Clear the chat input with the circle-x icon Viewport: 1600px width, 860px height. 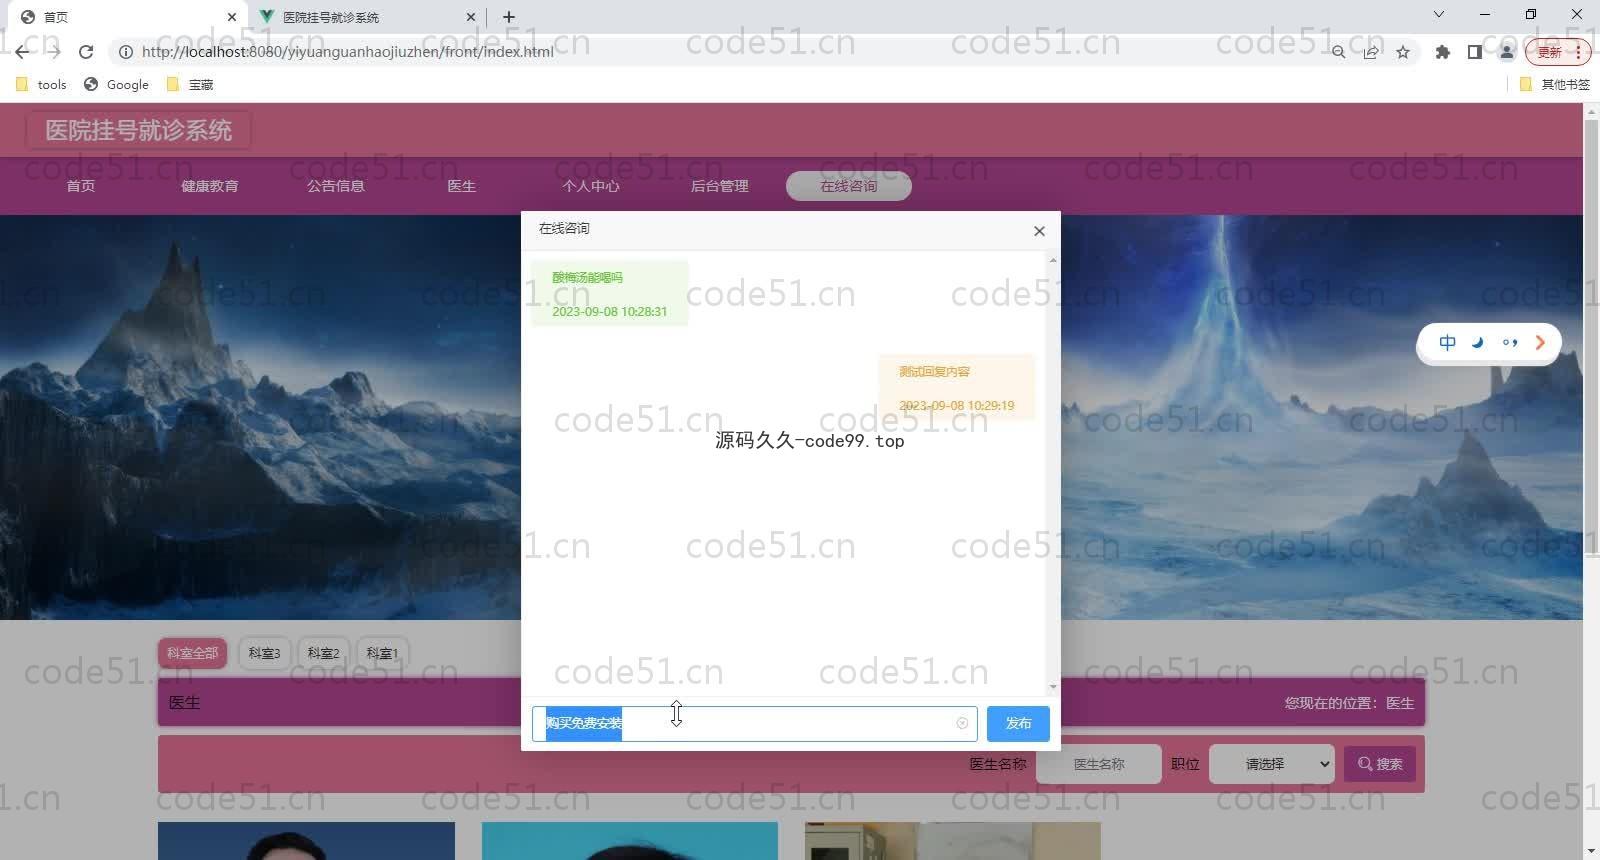962,723
